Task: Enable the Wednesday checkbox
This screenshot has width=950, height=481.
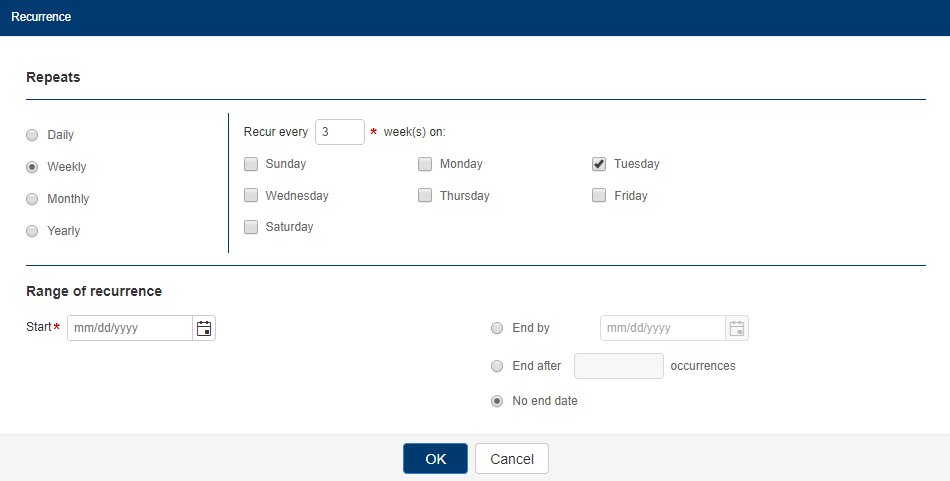Action: point(251,196)
